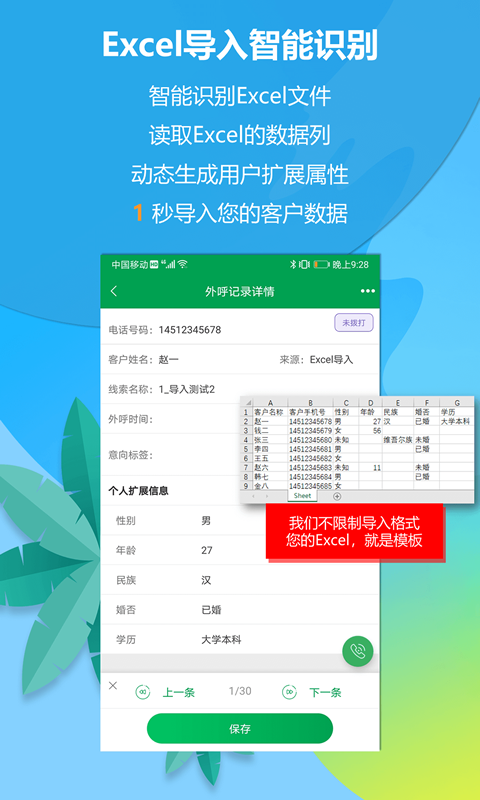
Task: Click the Excel select-all corner triangle
Action: 247,403
